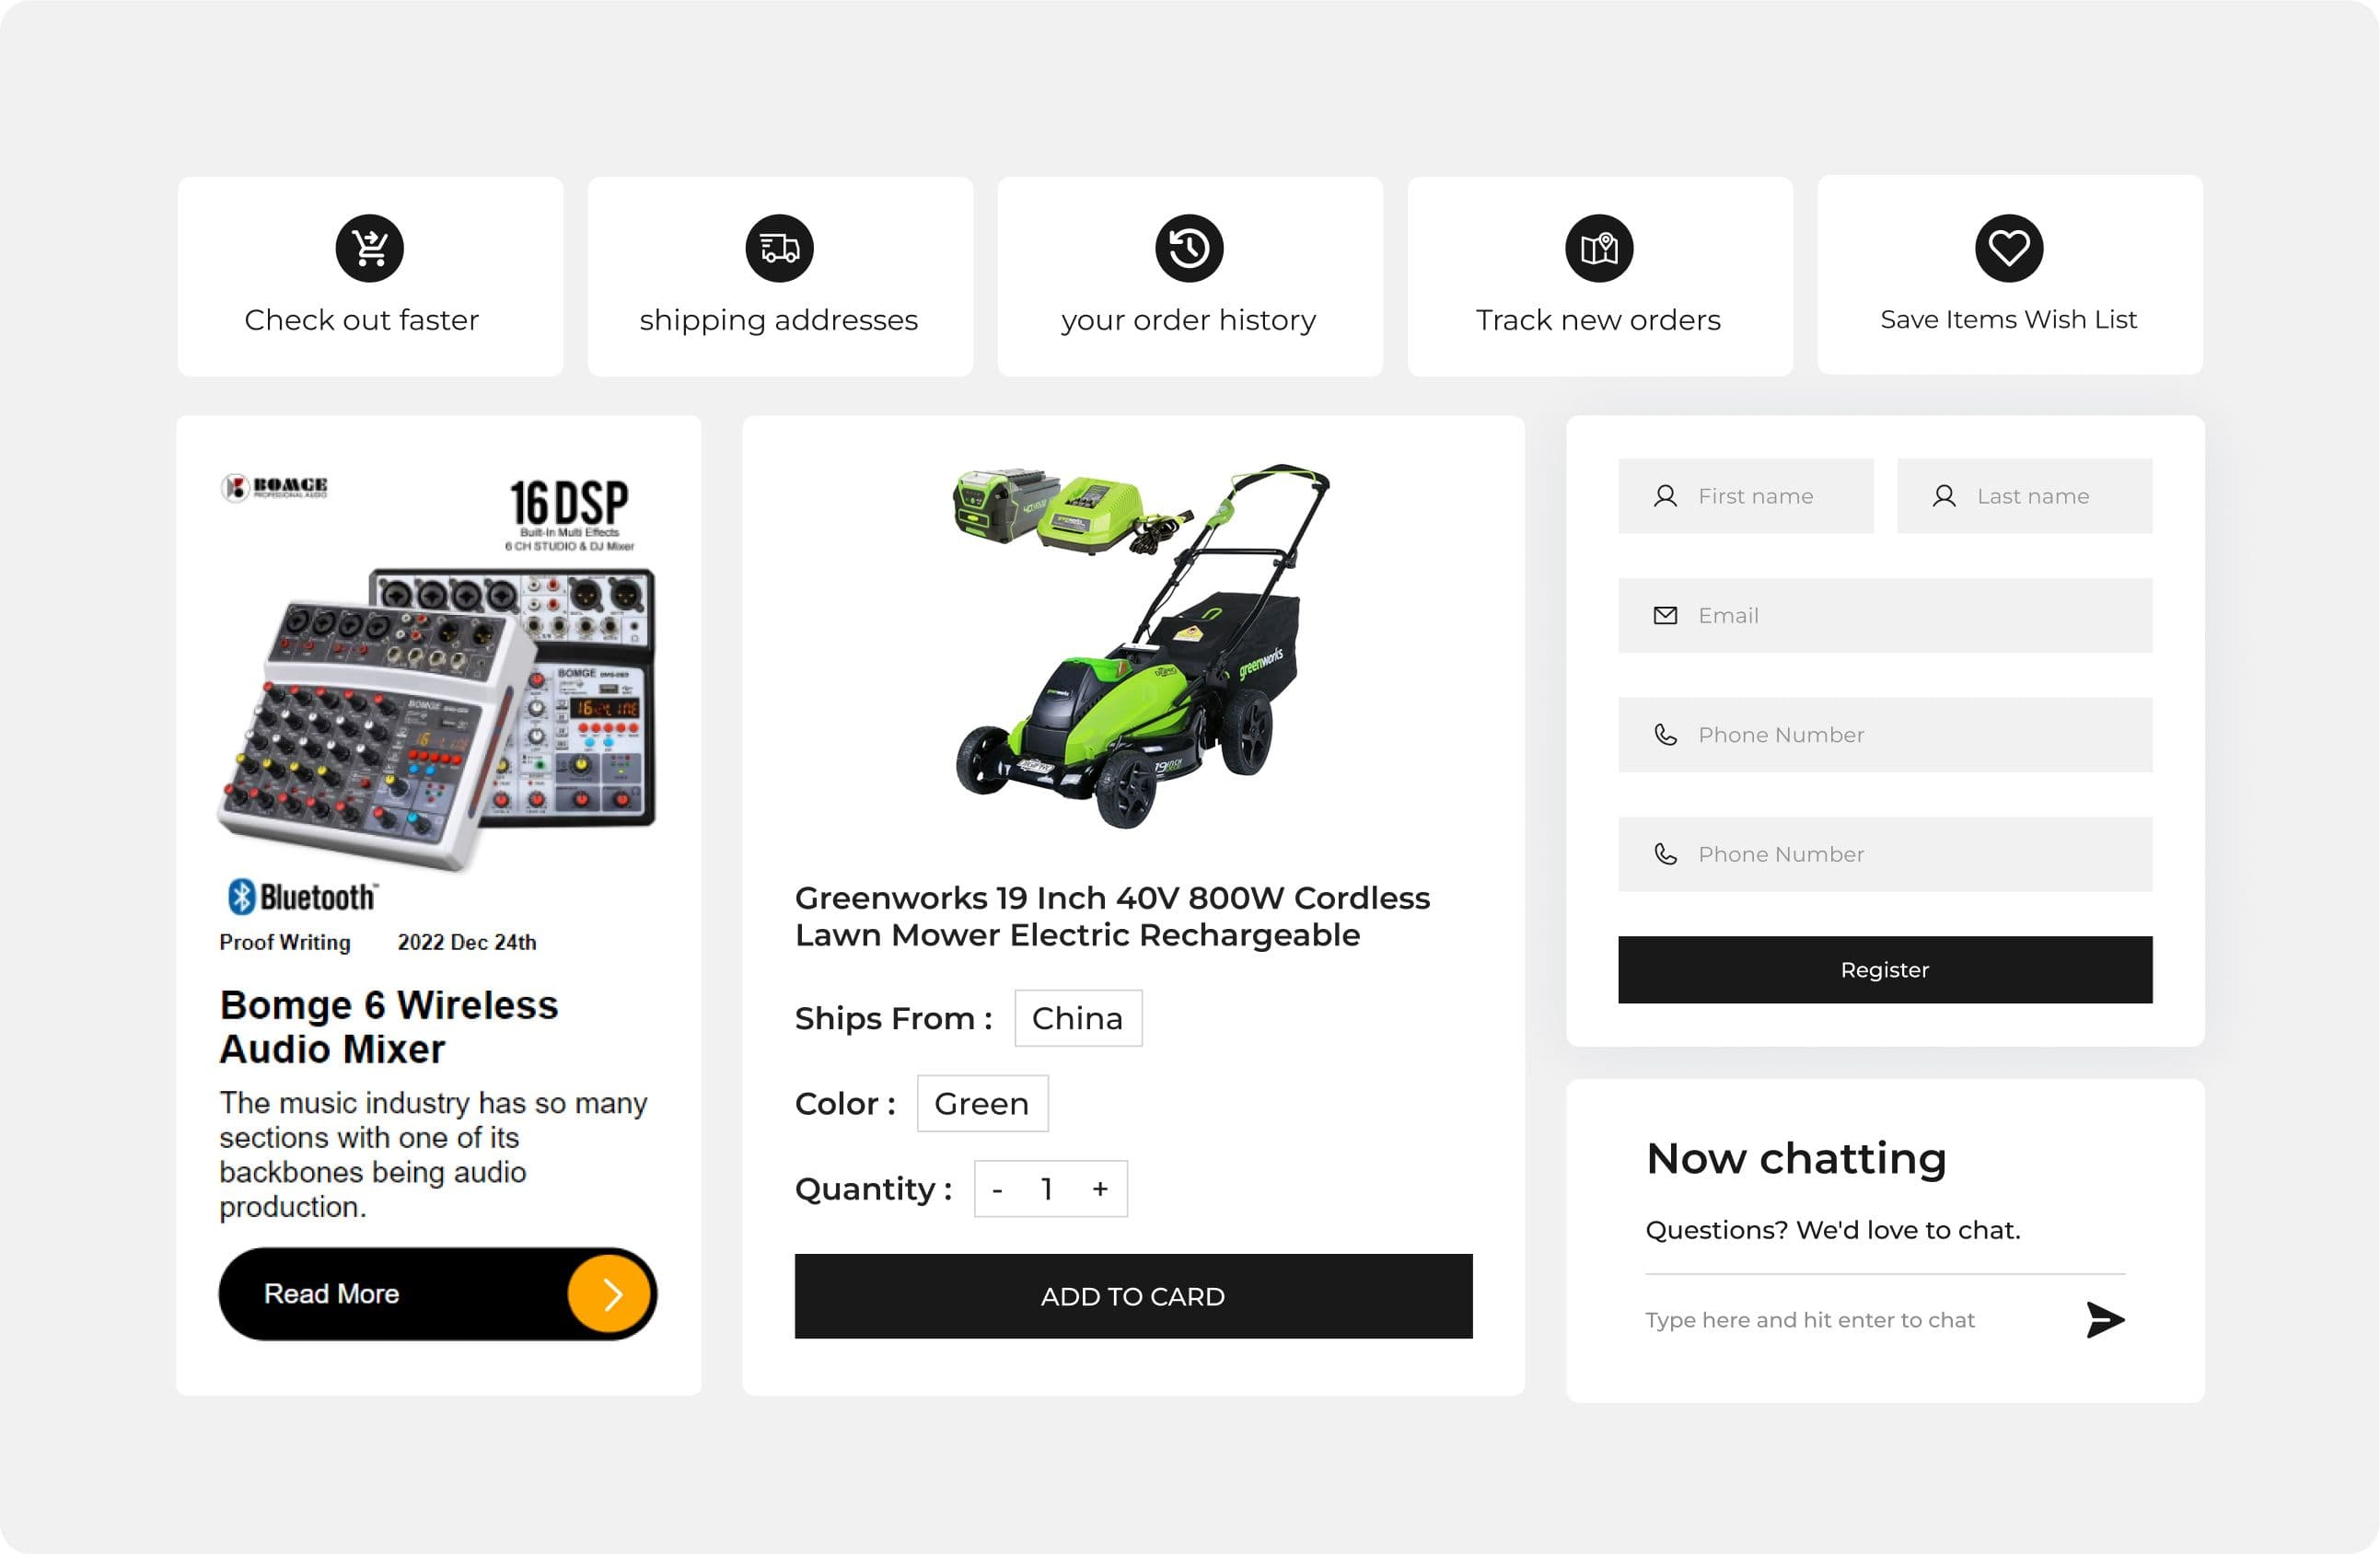Click the orange arrow circle on Read More
Viewport: 2380px width, 1554px height.
click(610, 1294)
